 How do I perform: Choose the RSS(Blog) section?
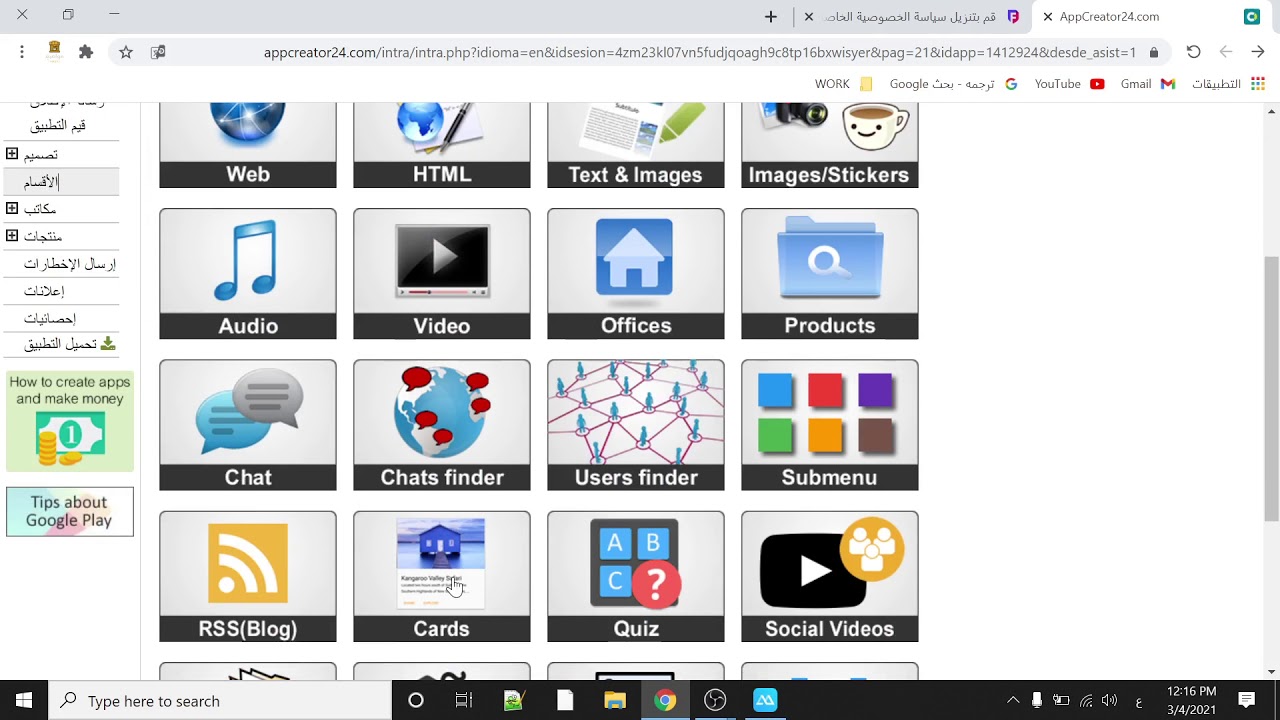[248, 577]
